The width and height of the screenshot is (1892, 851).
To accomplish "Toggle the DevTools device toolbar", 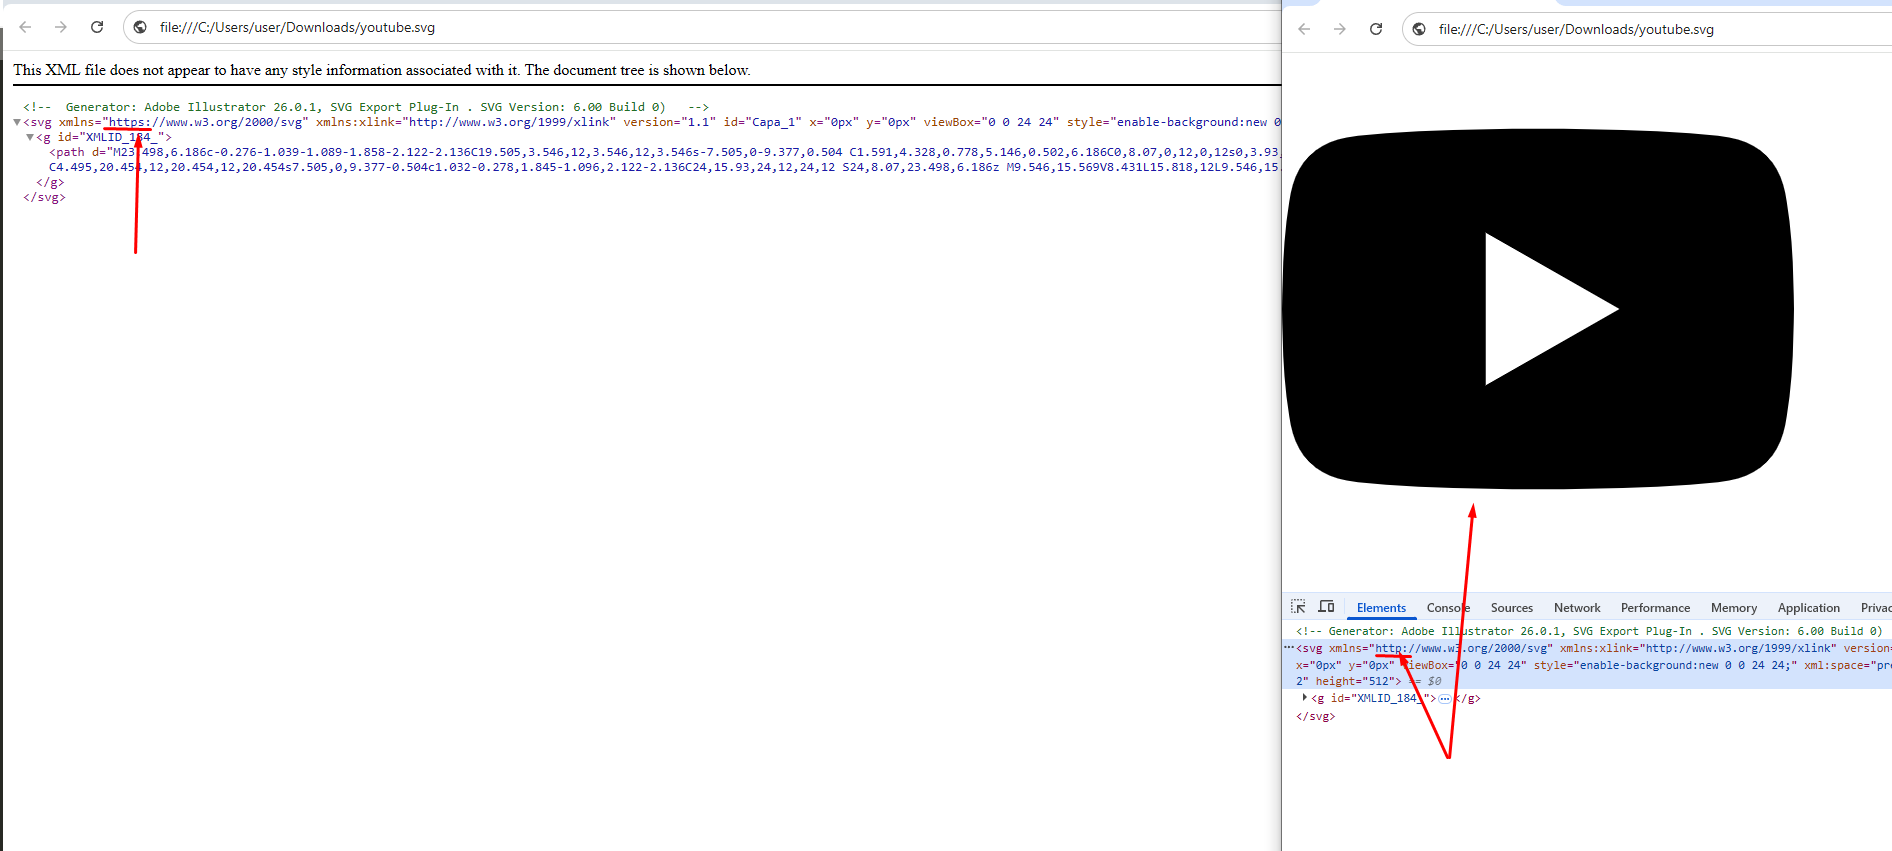I will click(1327, 607).
